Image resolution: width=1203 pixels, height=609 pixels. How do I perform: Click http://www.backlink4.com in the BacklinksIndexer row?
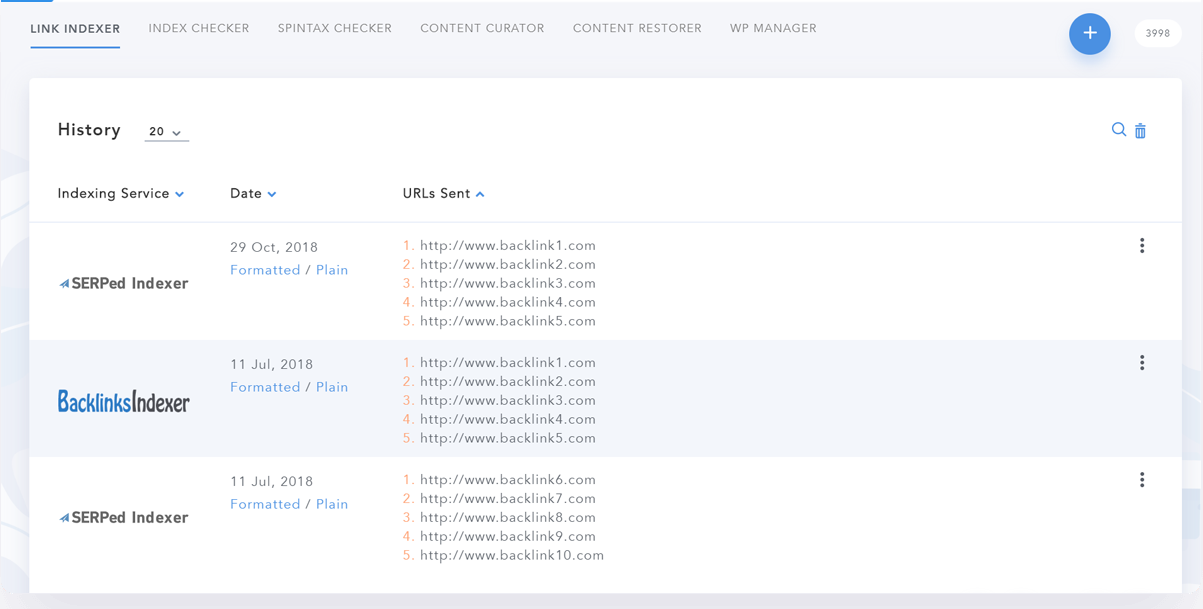[x=508, y=420]
